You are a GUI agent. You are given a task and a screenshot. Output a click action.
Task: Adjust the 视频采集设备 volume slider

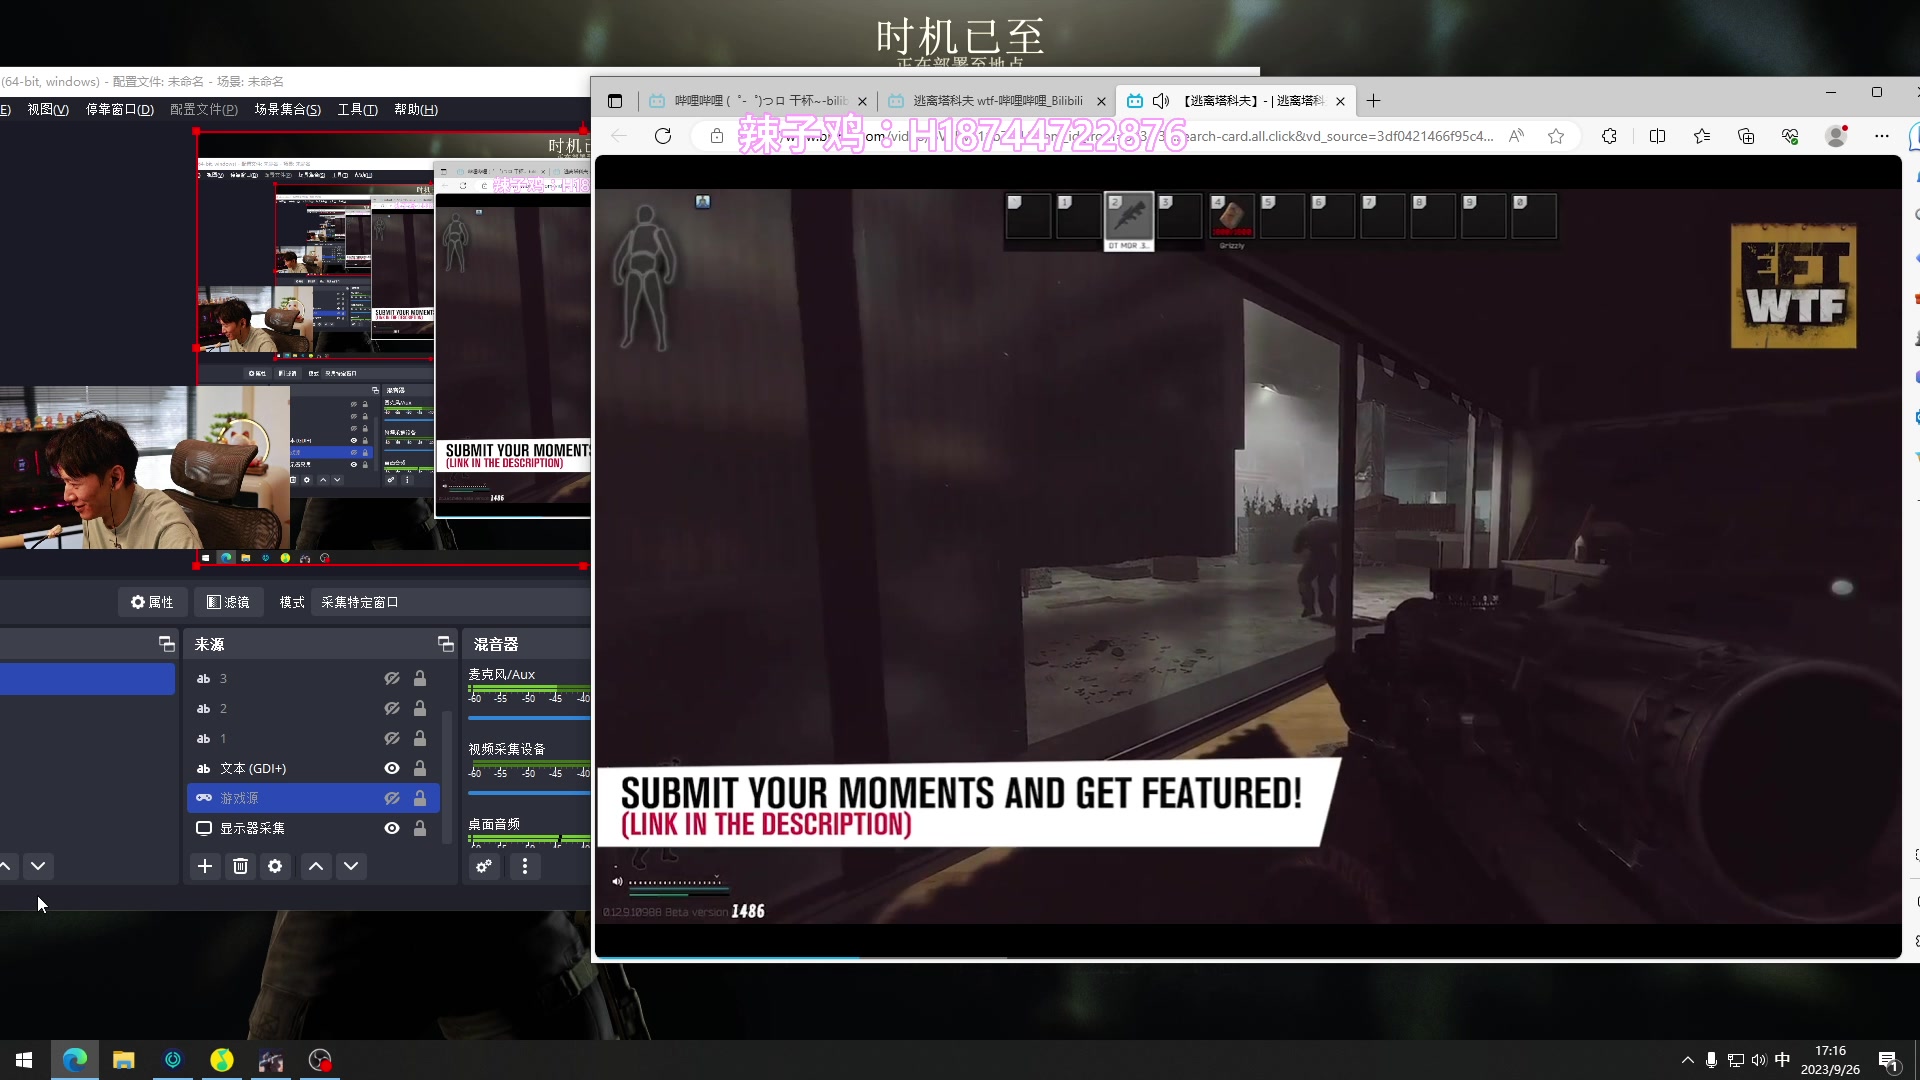click(529, 793)
